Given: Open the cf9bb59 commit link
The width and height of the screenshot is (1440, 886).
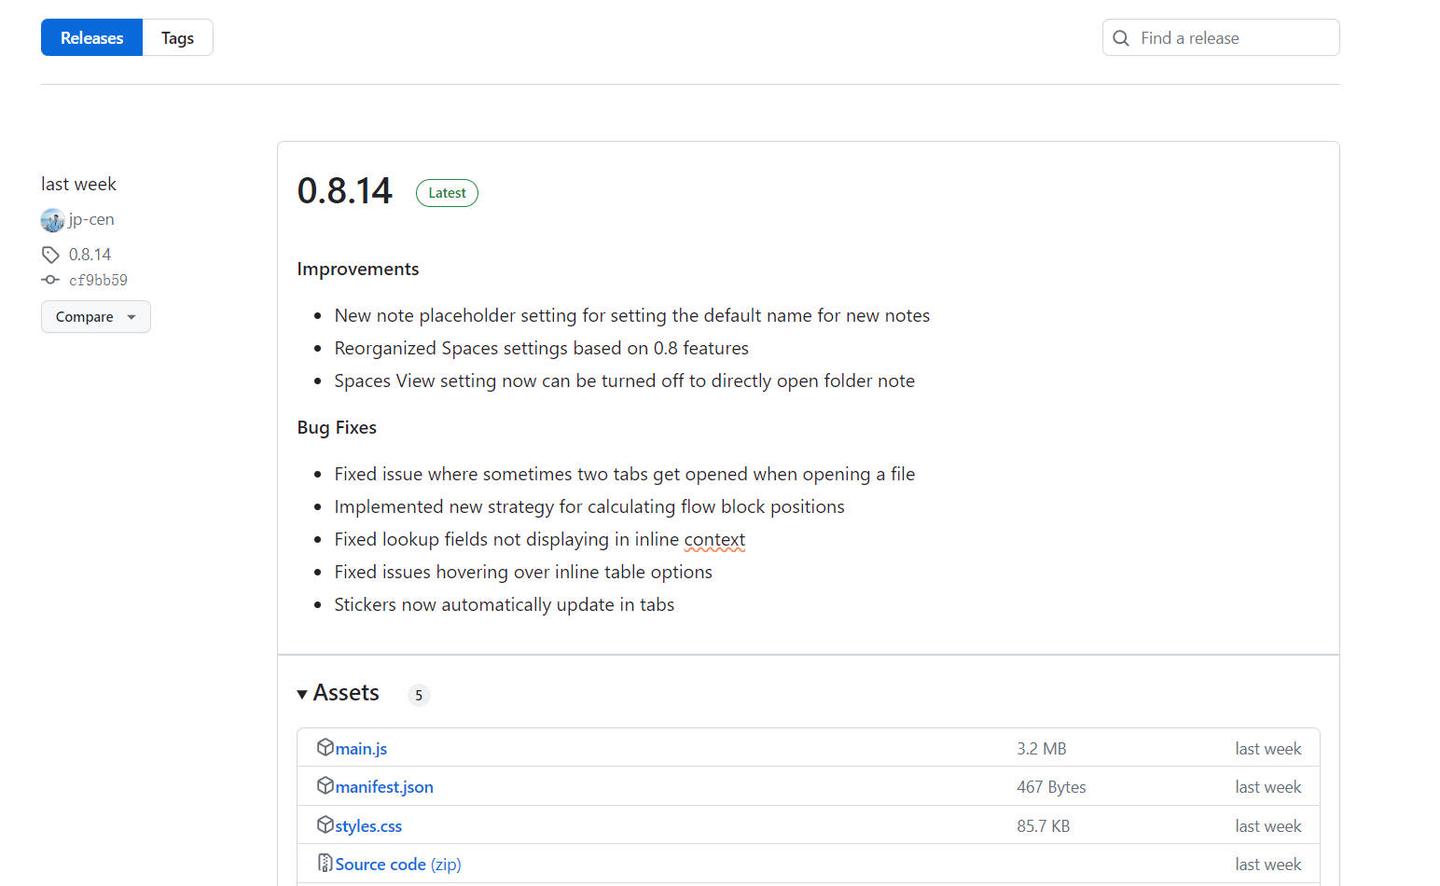Looking at the screenshot, I should pyautogui.click(x=98, y=281).
